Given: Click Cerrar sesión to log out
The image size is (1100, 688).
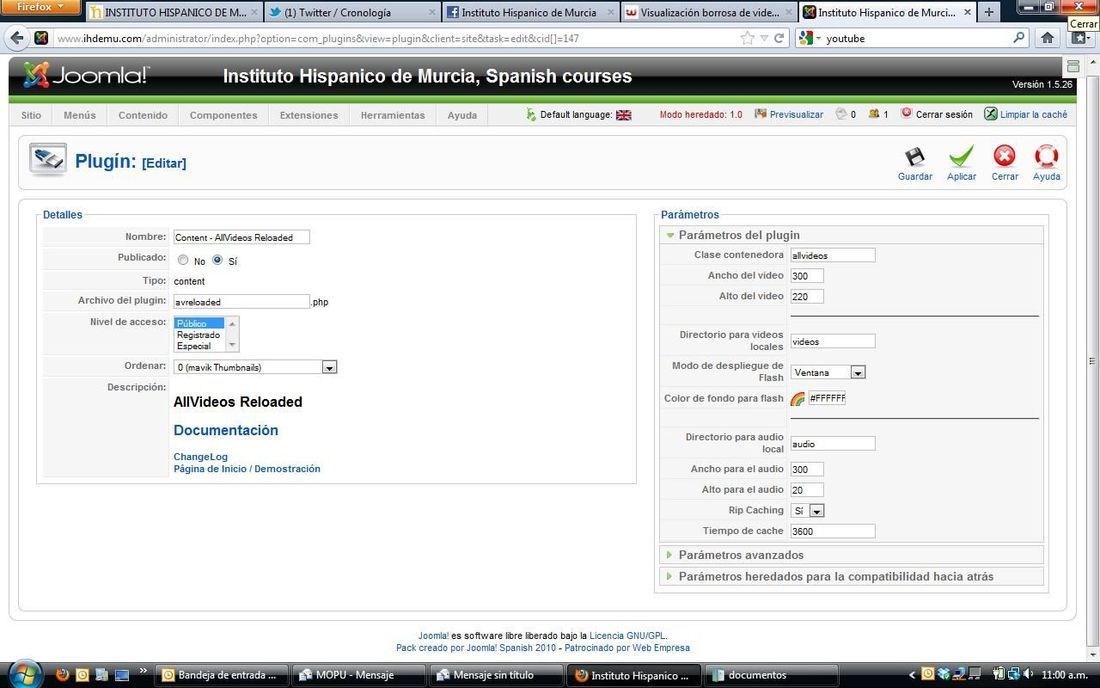Looking at the screenshot, I should [937, 114].
